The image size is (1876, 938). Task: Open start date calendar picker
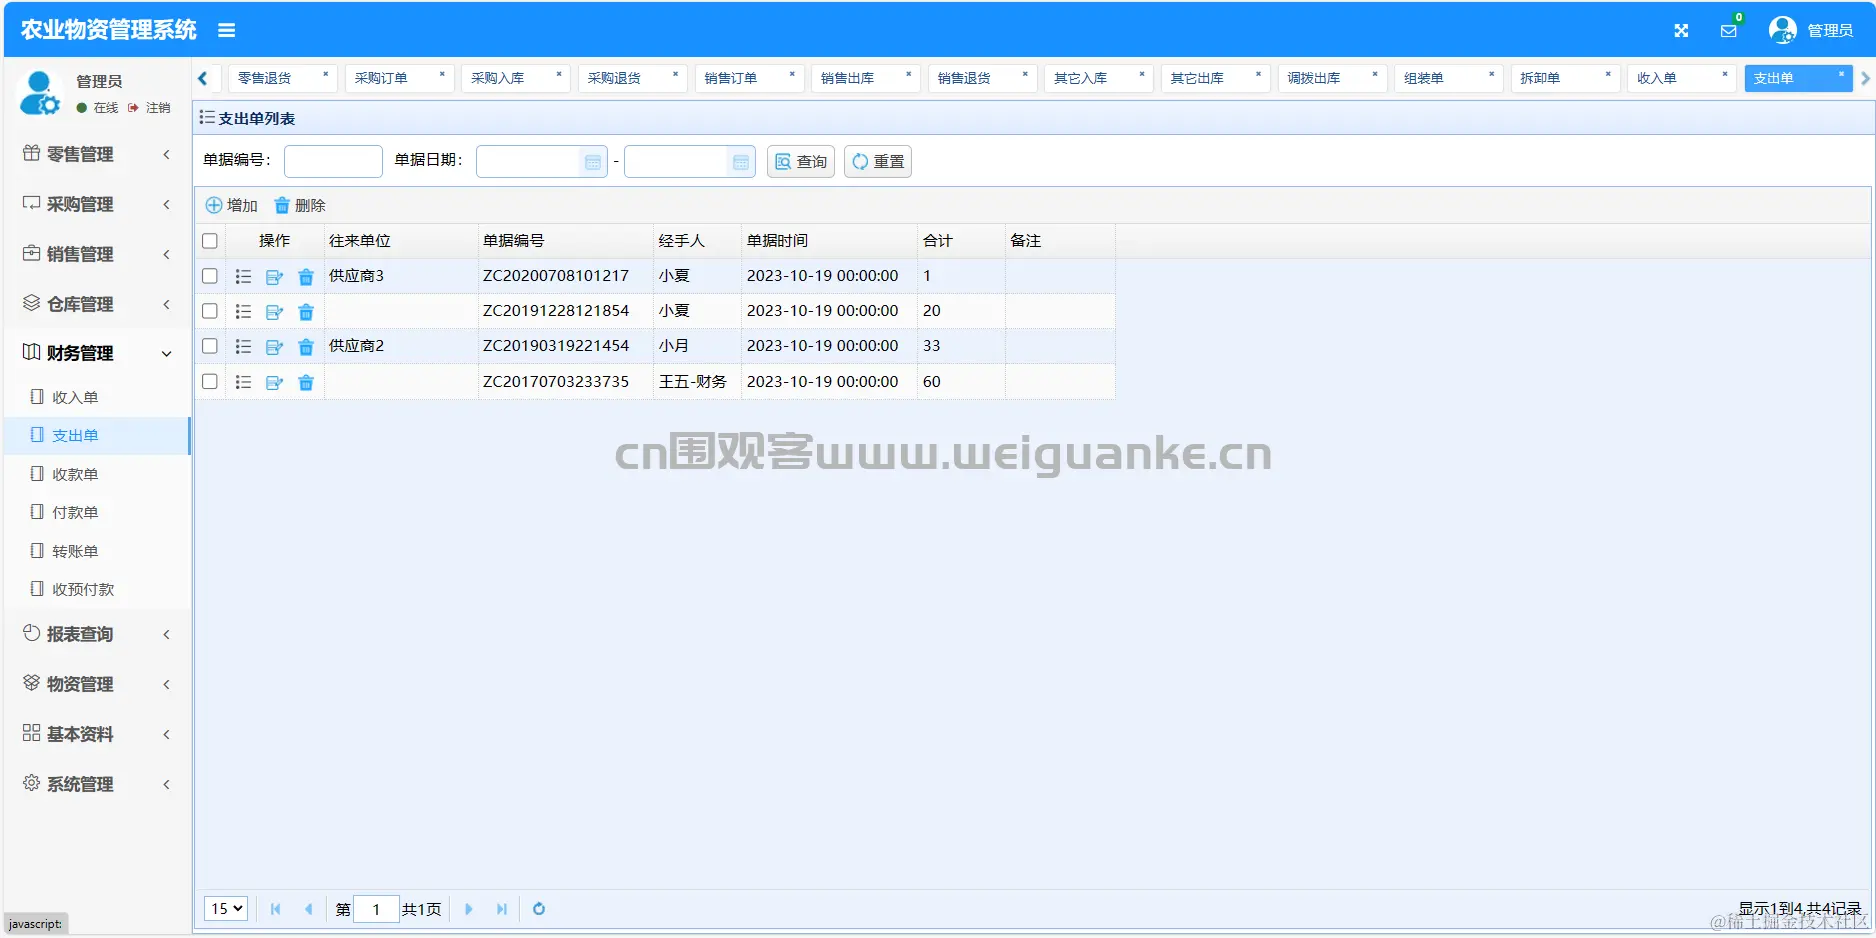pos(593,162)
